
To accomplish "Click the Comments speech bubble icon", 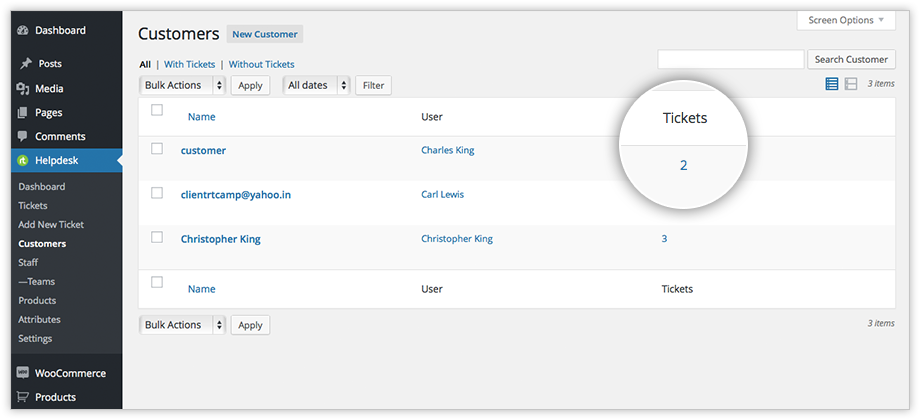I will click(x=23, y=137).
